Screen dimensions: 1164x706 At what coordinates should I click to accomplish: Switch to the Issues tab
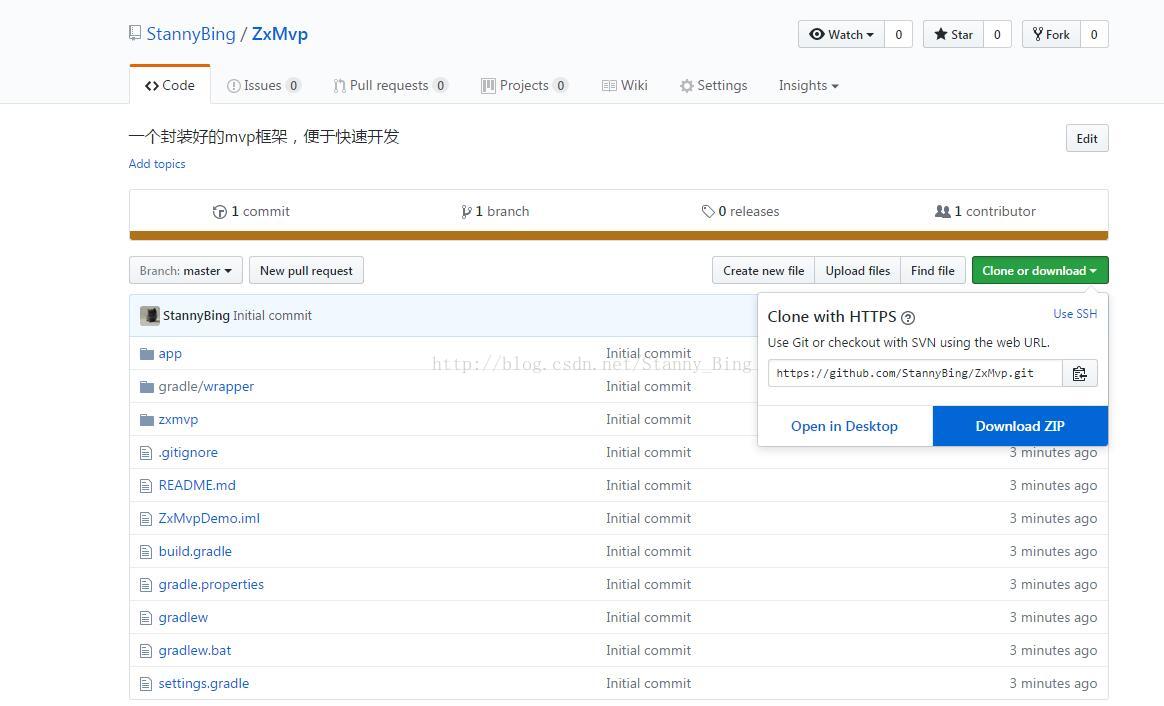tap(264, 85)
